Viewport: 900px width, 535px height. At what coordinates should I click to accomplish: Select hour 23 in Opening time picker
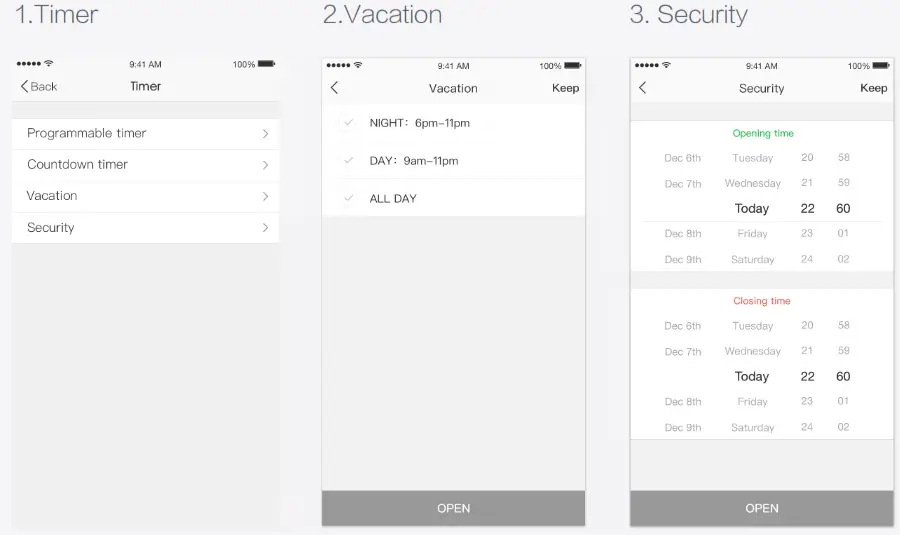pos(807,234)
